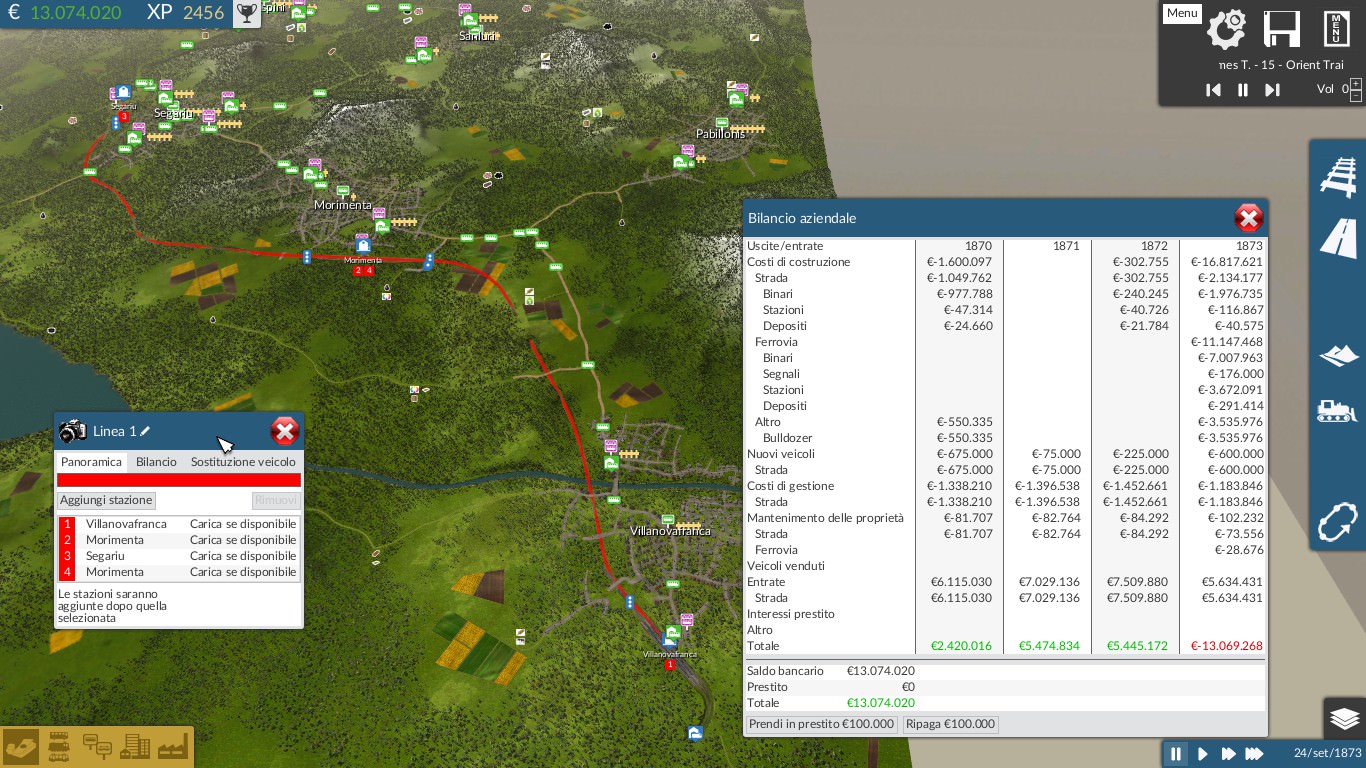Viewport: 1366px width, 768px height.
Task: Click Prendi in prestito €100.000 button
Action: point(822,724)
